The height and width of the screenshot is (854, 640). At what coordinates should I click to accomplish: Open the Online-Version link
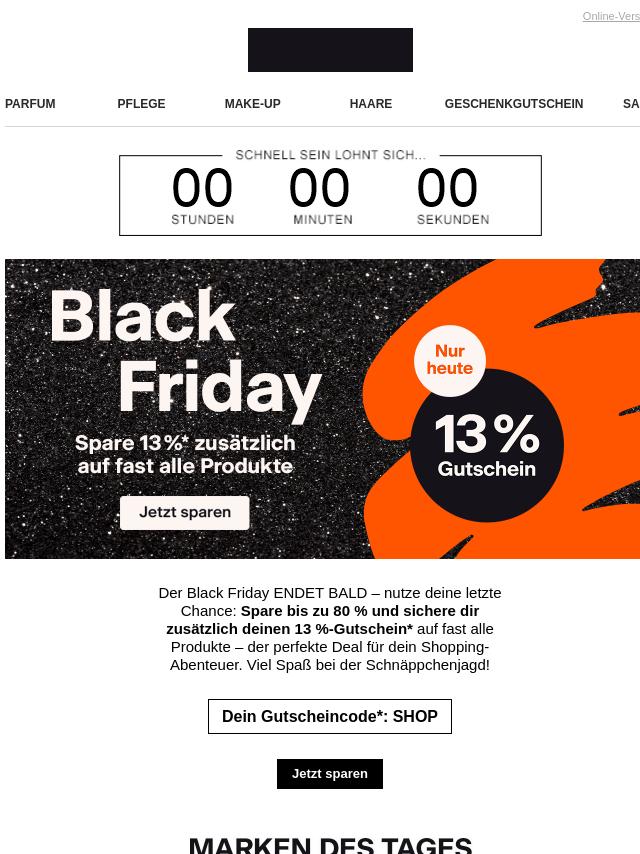click(x=611, y=16)
